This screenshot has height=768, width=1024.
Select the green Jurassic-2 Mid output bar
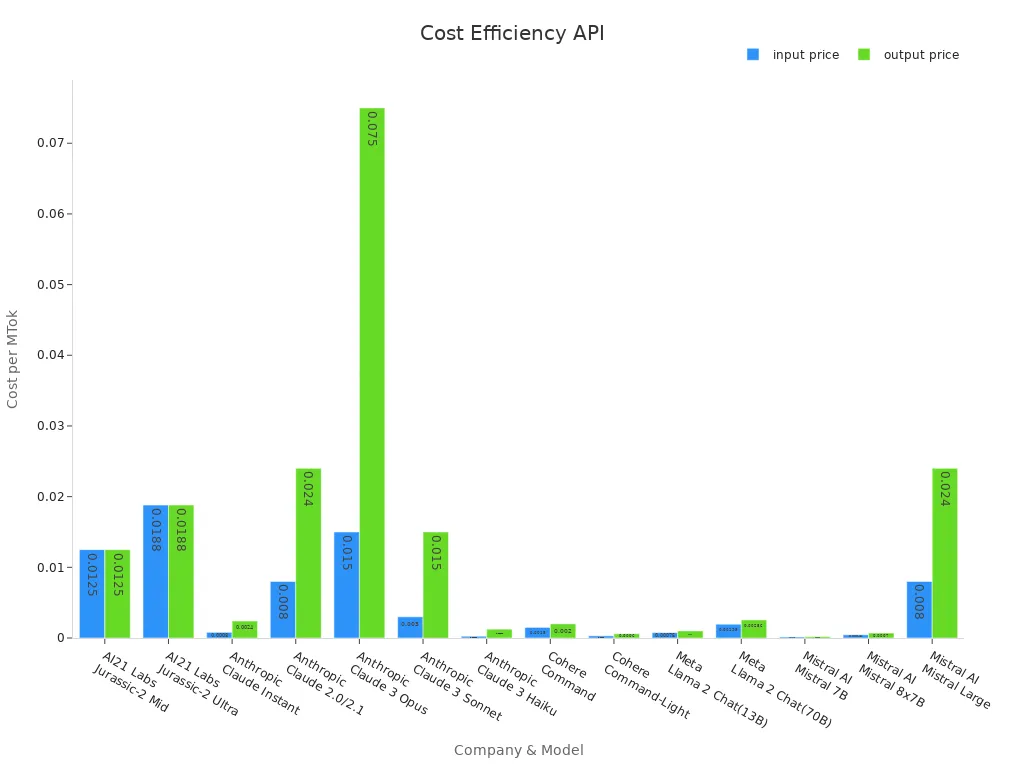pos(118,594)
